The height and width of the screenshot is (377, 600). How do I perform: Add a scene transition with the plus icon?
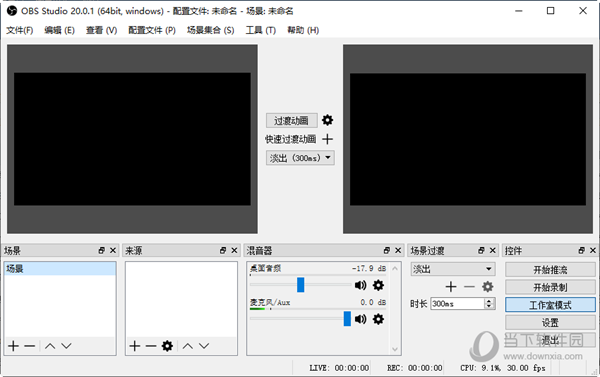tap(451, 286)
